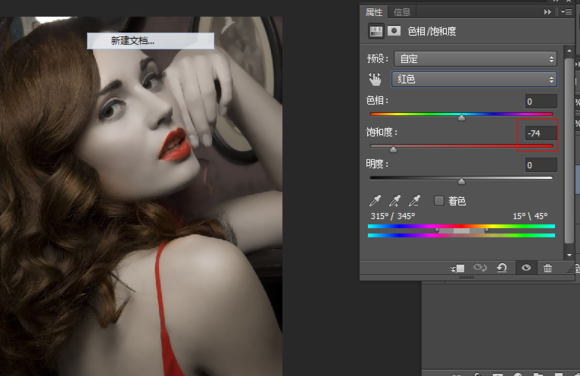The height and width of the screenshot is (376, 580).
Task: Select the add-to-sample eyedropper
Action: (395, 201)
